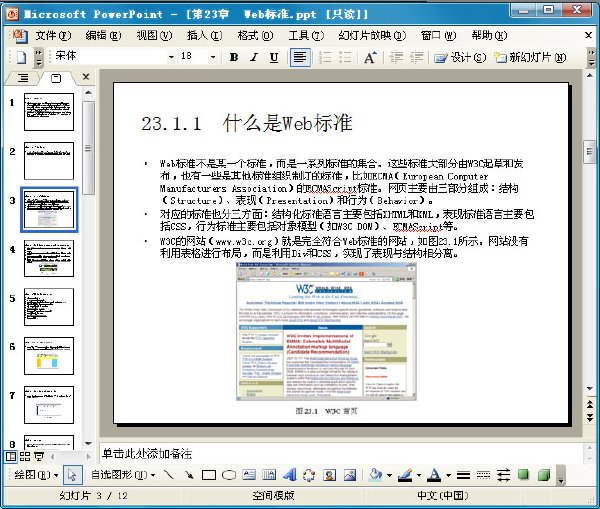
Task: Open the 自选图形 (AutoShapes) dropdown
Action: (123, 475)
